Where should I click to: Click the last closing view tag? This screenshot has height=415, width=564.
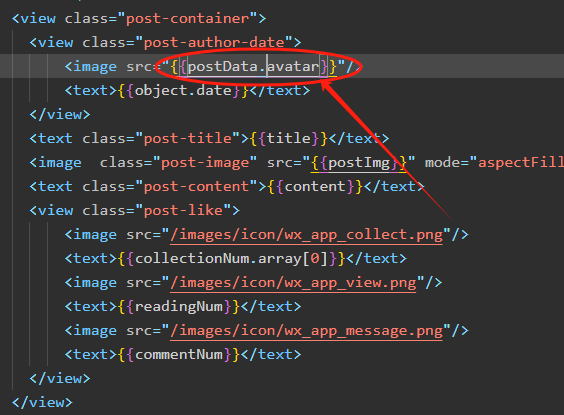coord(42,403)
